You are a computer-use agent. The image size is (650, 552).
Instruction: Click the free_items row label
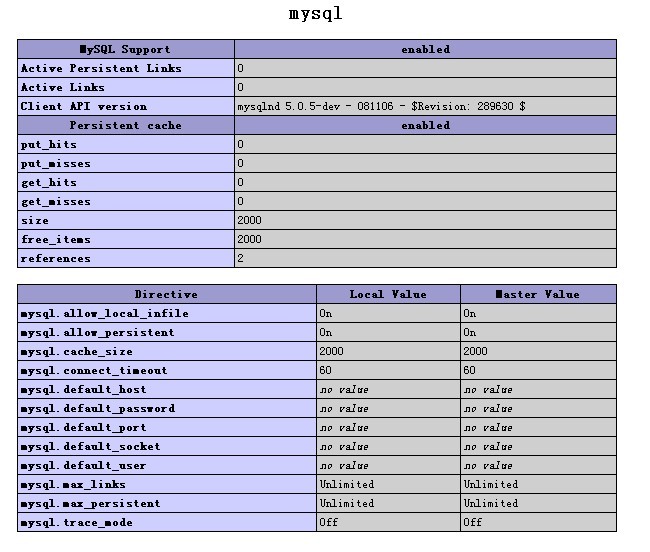[56, 239]
